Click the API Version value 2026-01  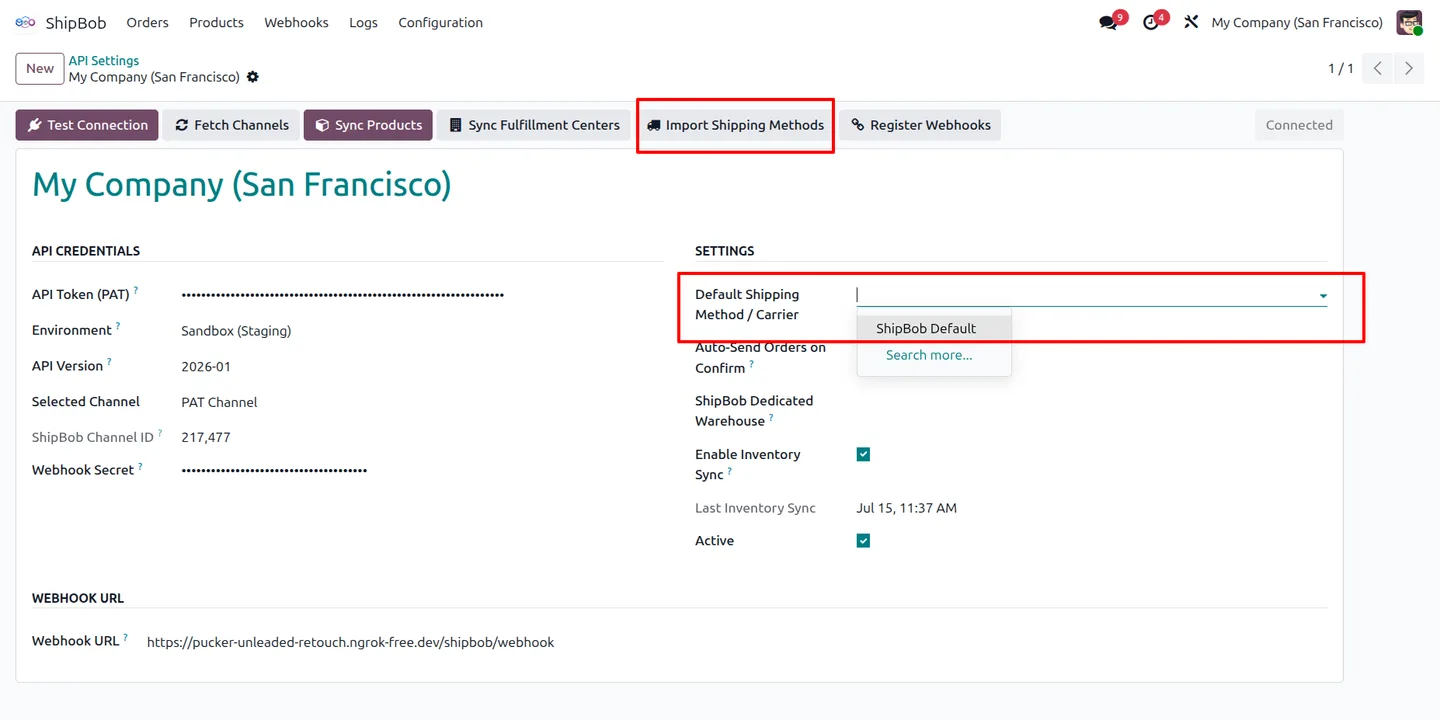[x=206, y=367]
